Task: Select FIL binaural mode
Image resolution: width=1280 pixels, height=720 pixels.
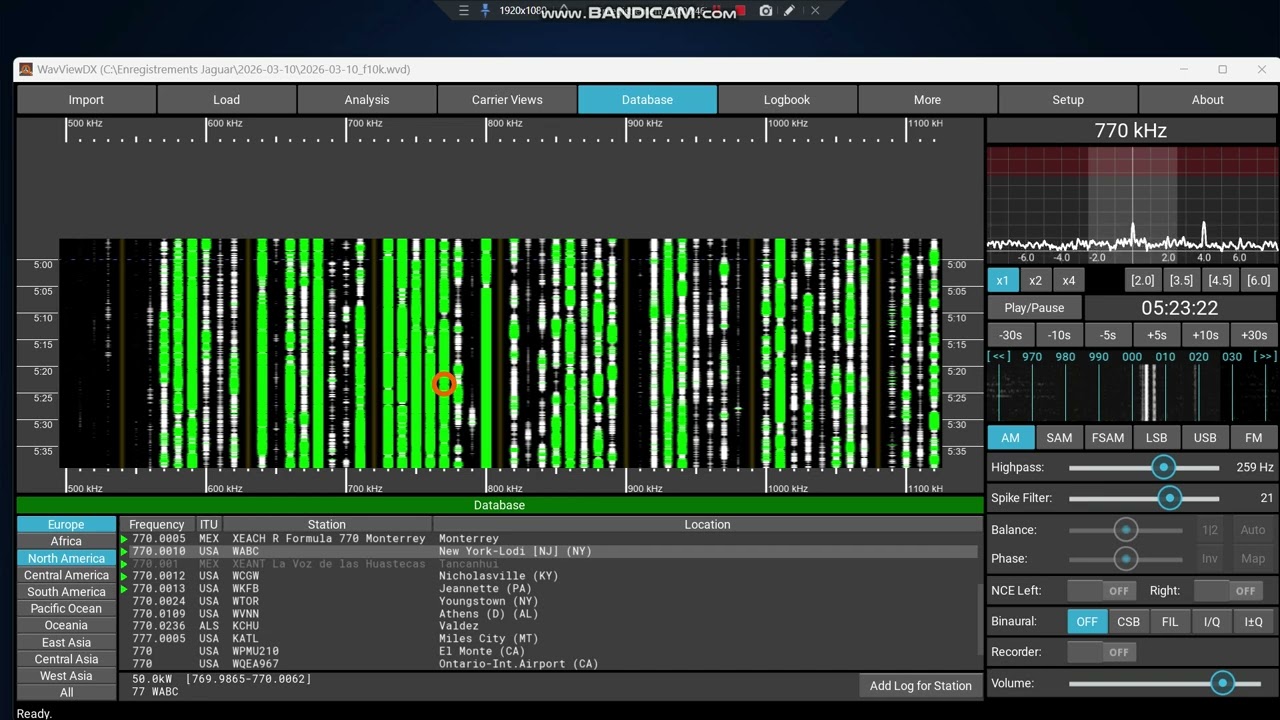Action: [x=1170, y=622]
